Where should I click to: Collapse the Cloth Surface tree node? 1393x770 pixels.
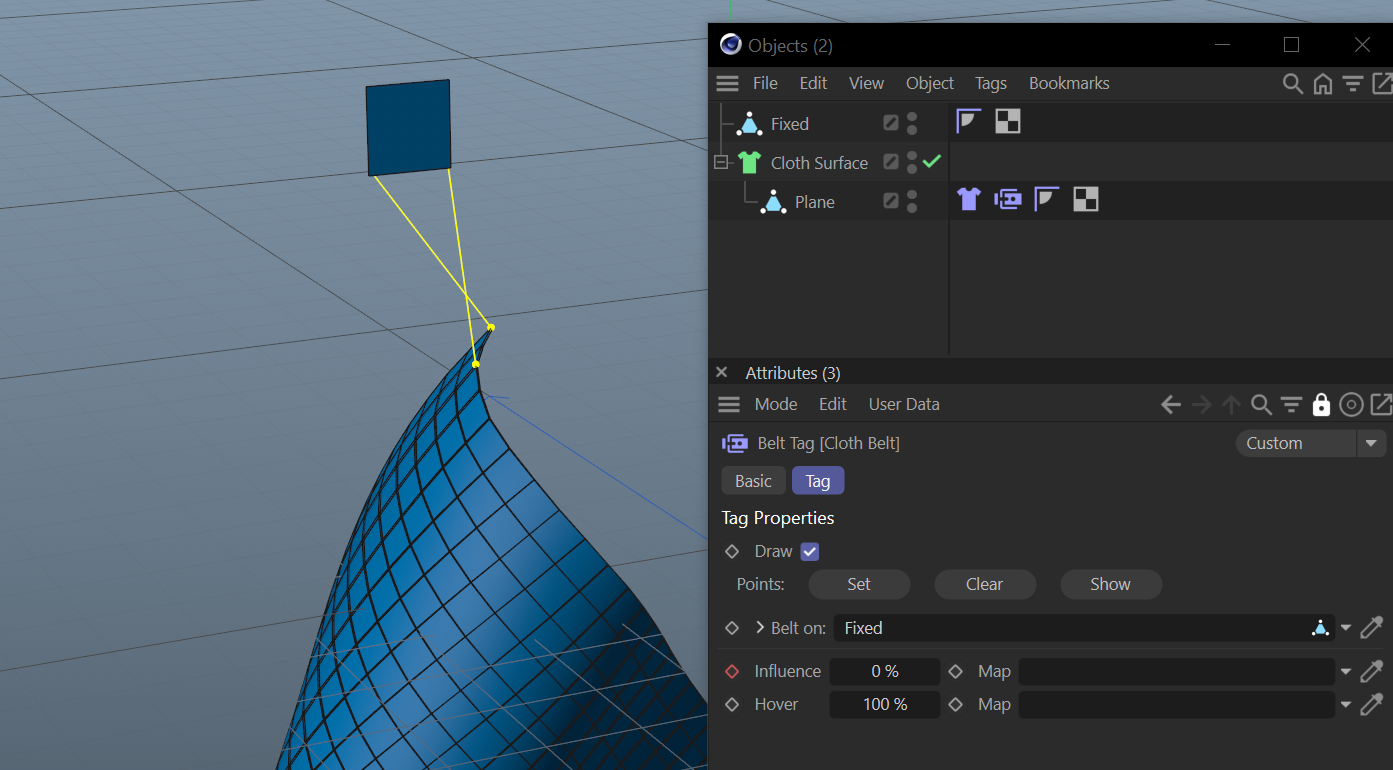[720, 162]
